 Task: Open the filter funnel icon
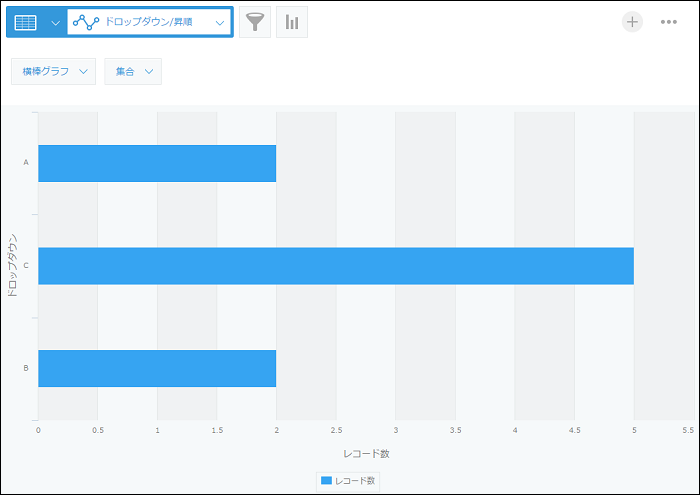coord(255,22)
